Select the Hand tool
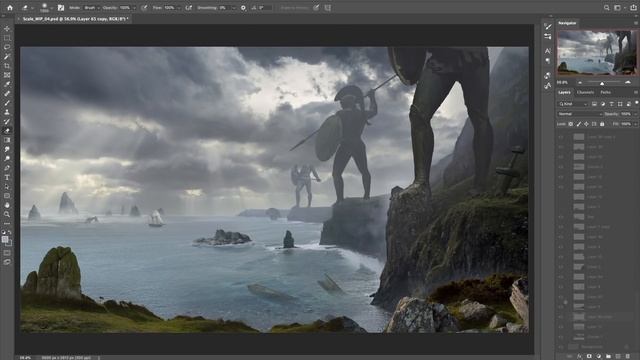640x360 pixels. coord(7,205)
